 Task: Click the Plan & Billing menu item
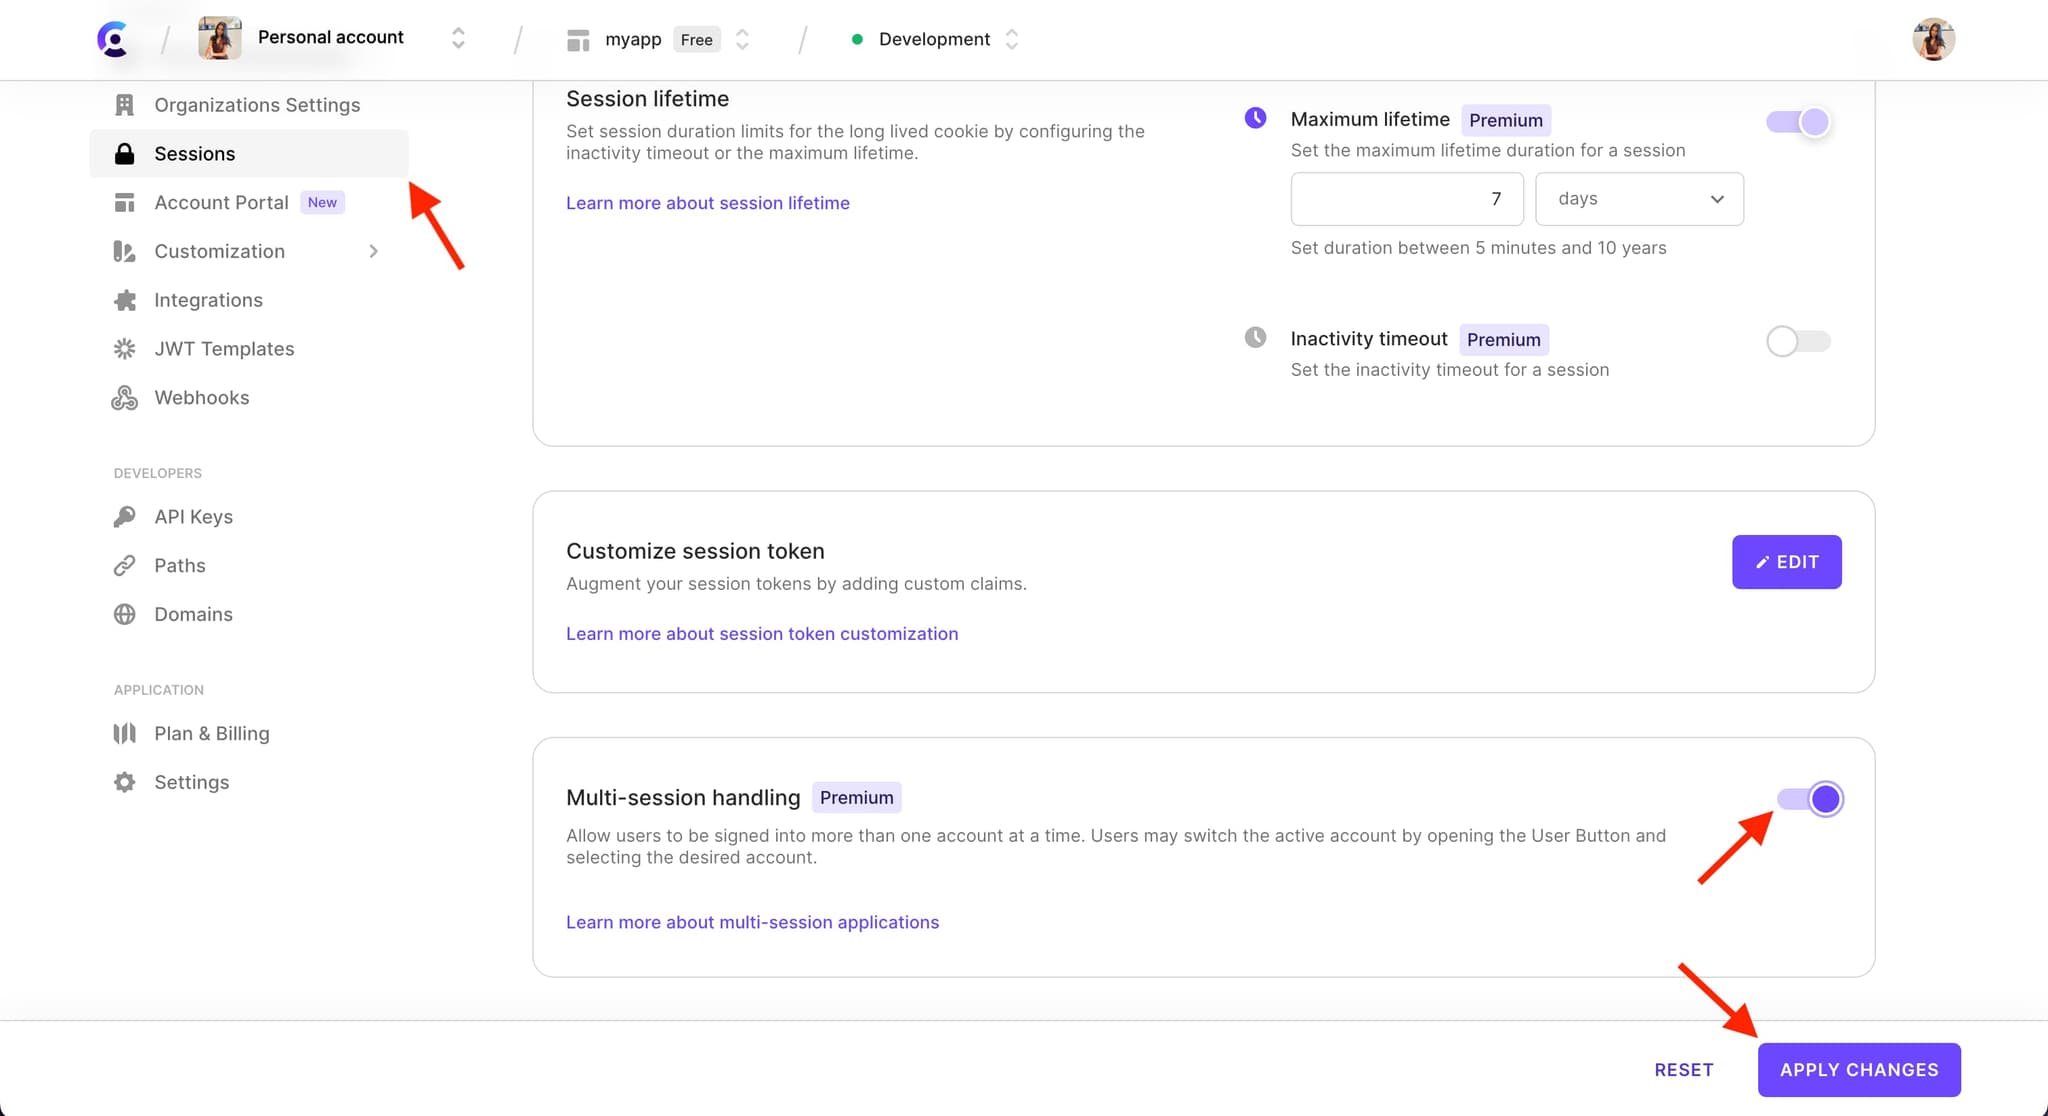pyautogui.click(x=212, y=733)
